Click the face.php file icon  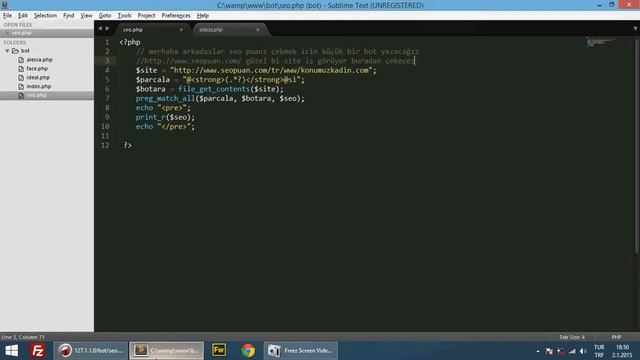point(21,69)
